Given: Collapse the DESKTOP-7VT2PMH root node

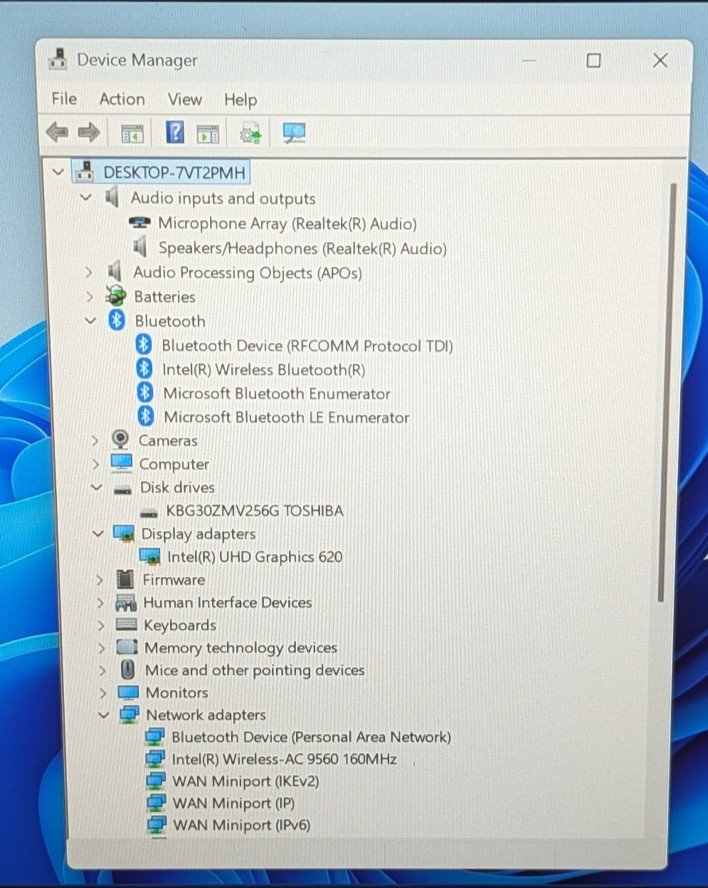Looking at the screenshot, I should click(x=58, y=171).
